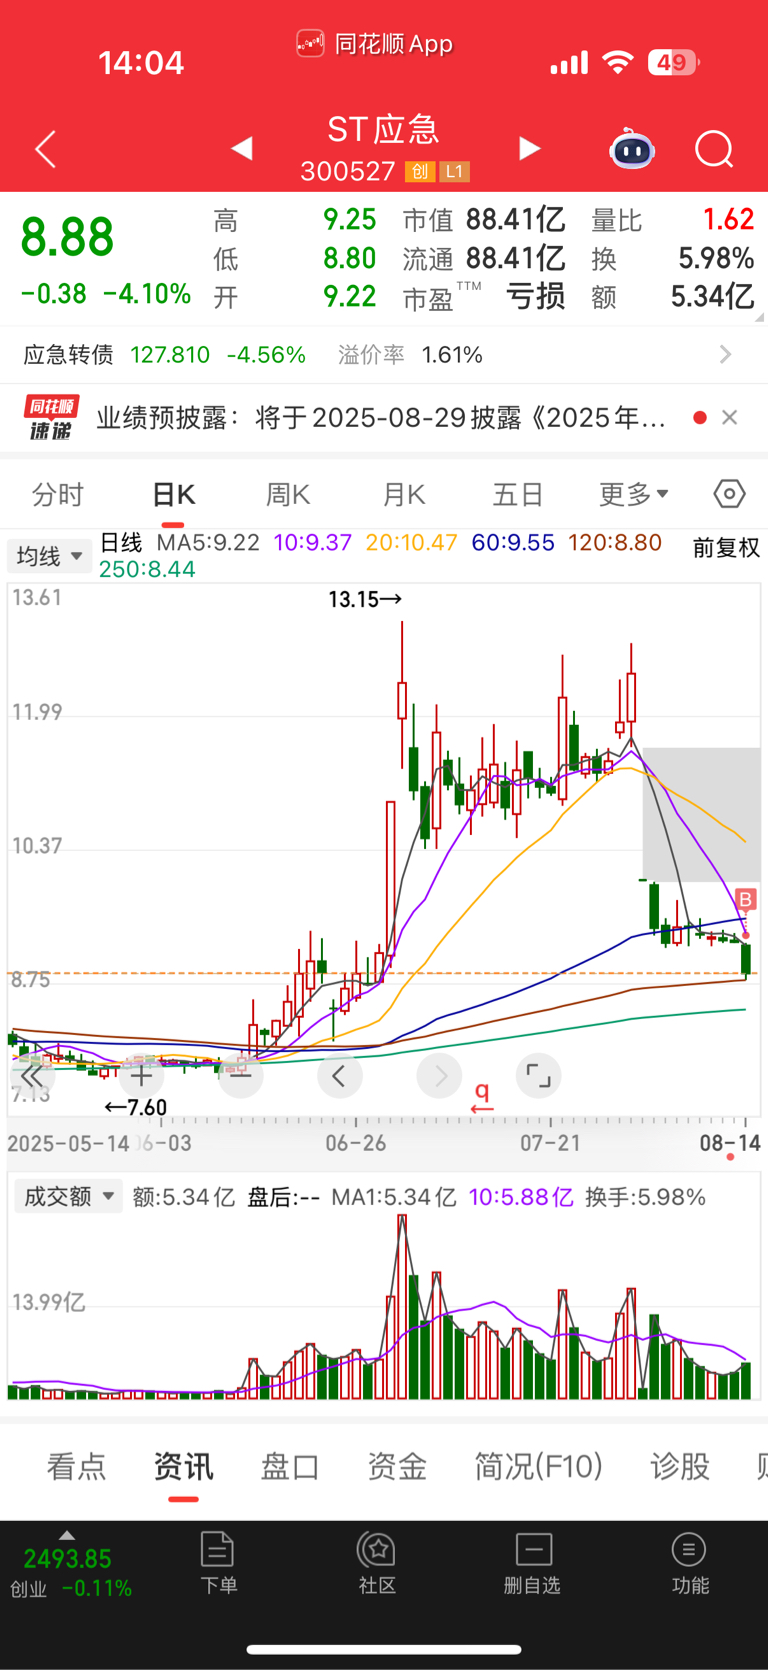Tap the 13.15 high price label
768x1670 pixels.
click(x=365, y=599)
